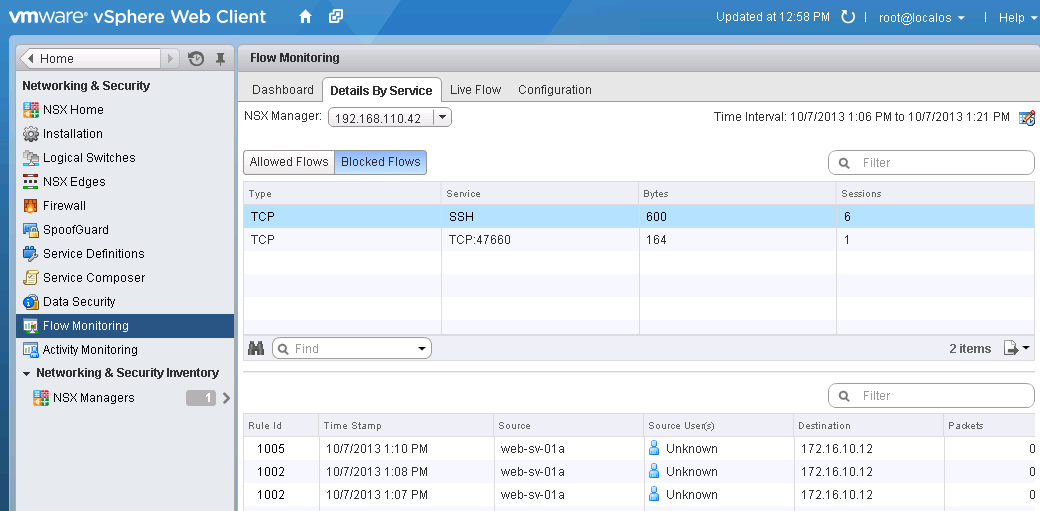
Task: Pin the navigator panel with the pushpin icon
Action: click(221, 58)
